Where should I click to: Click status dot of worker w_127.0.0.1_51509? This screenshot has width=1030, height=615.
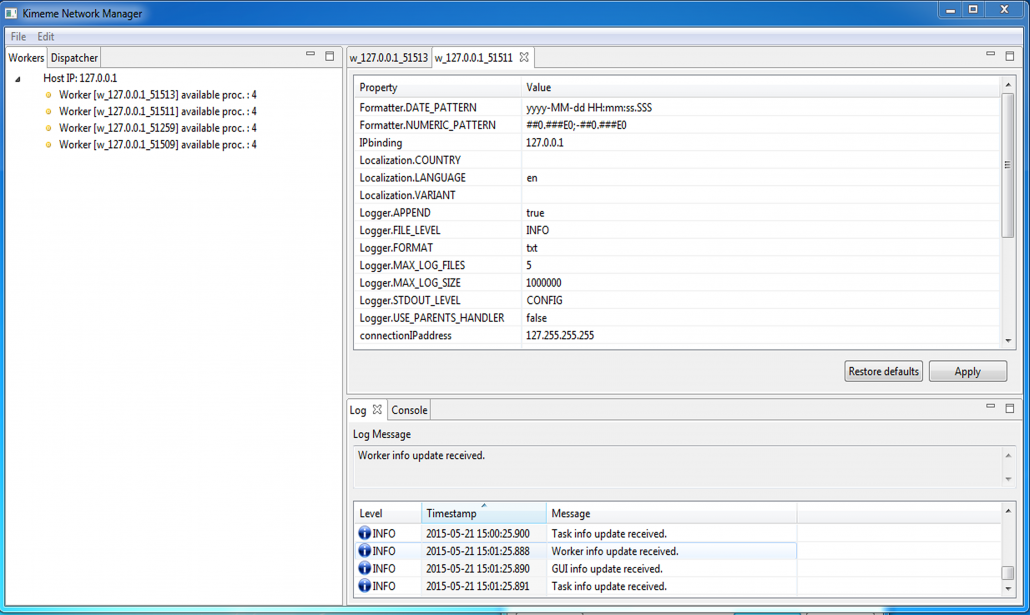pyautogui.click(x=48, y=145)
